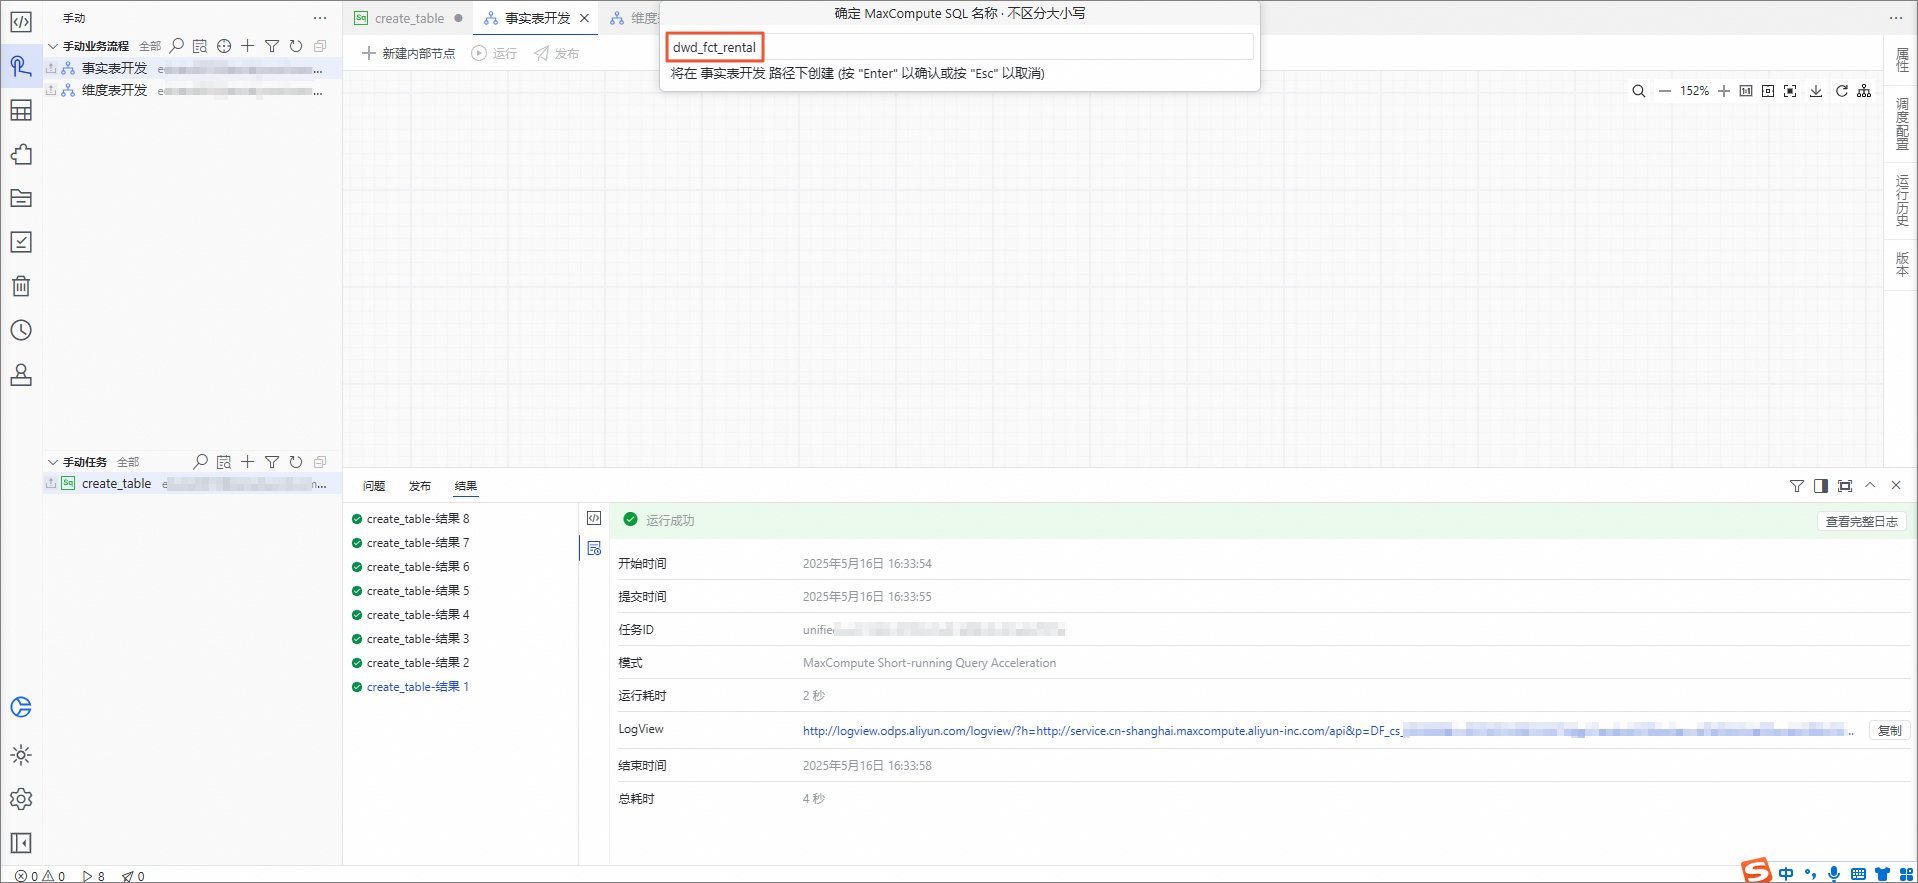Viewport: 1918px width, 883px height.
Task: Open the 调度配置 right side panel
Action: (x=1902, y=124)
